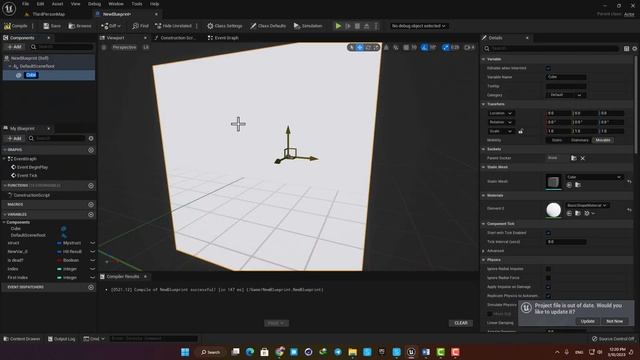640x360 pixels.
Task: Open the File menu
Action: click(x=25, y=4)
